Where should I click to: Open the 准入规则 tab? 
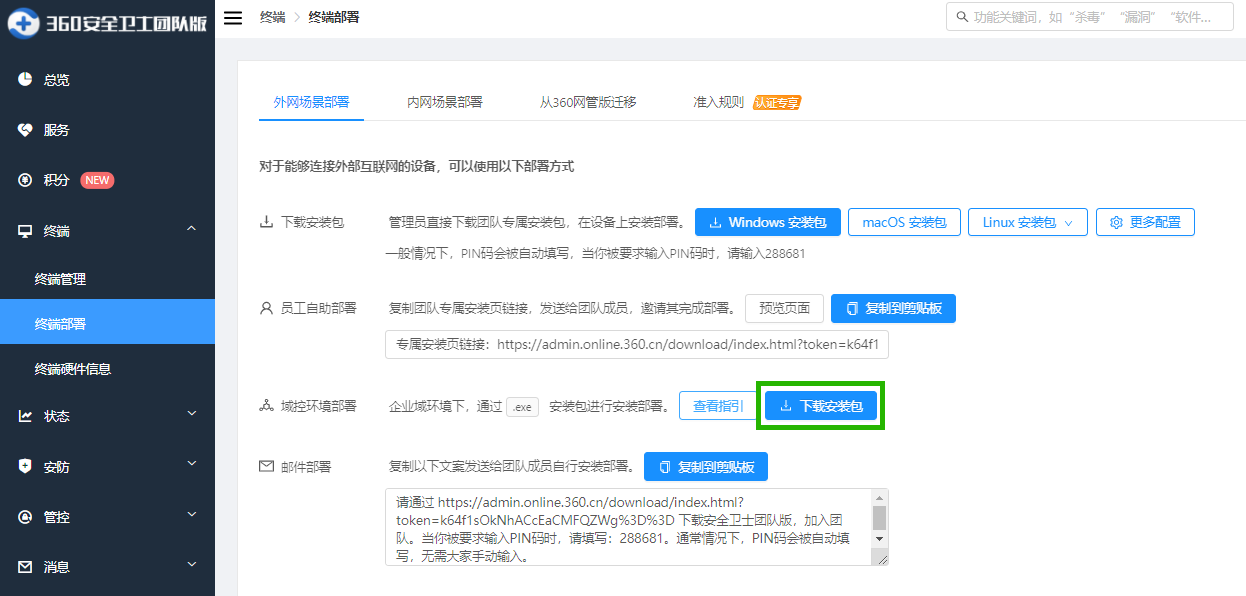[719, 102]
